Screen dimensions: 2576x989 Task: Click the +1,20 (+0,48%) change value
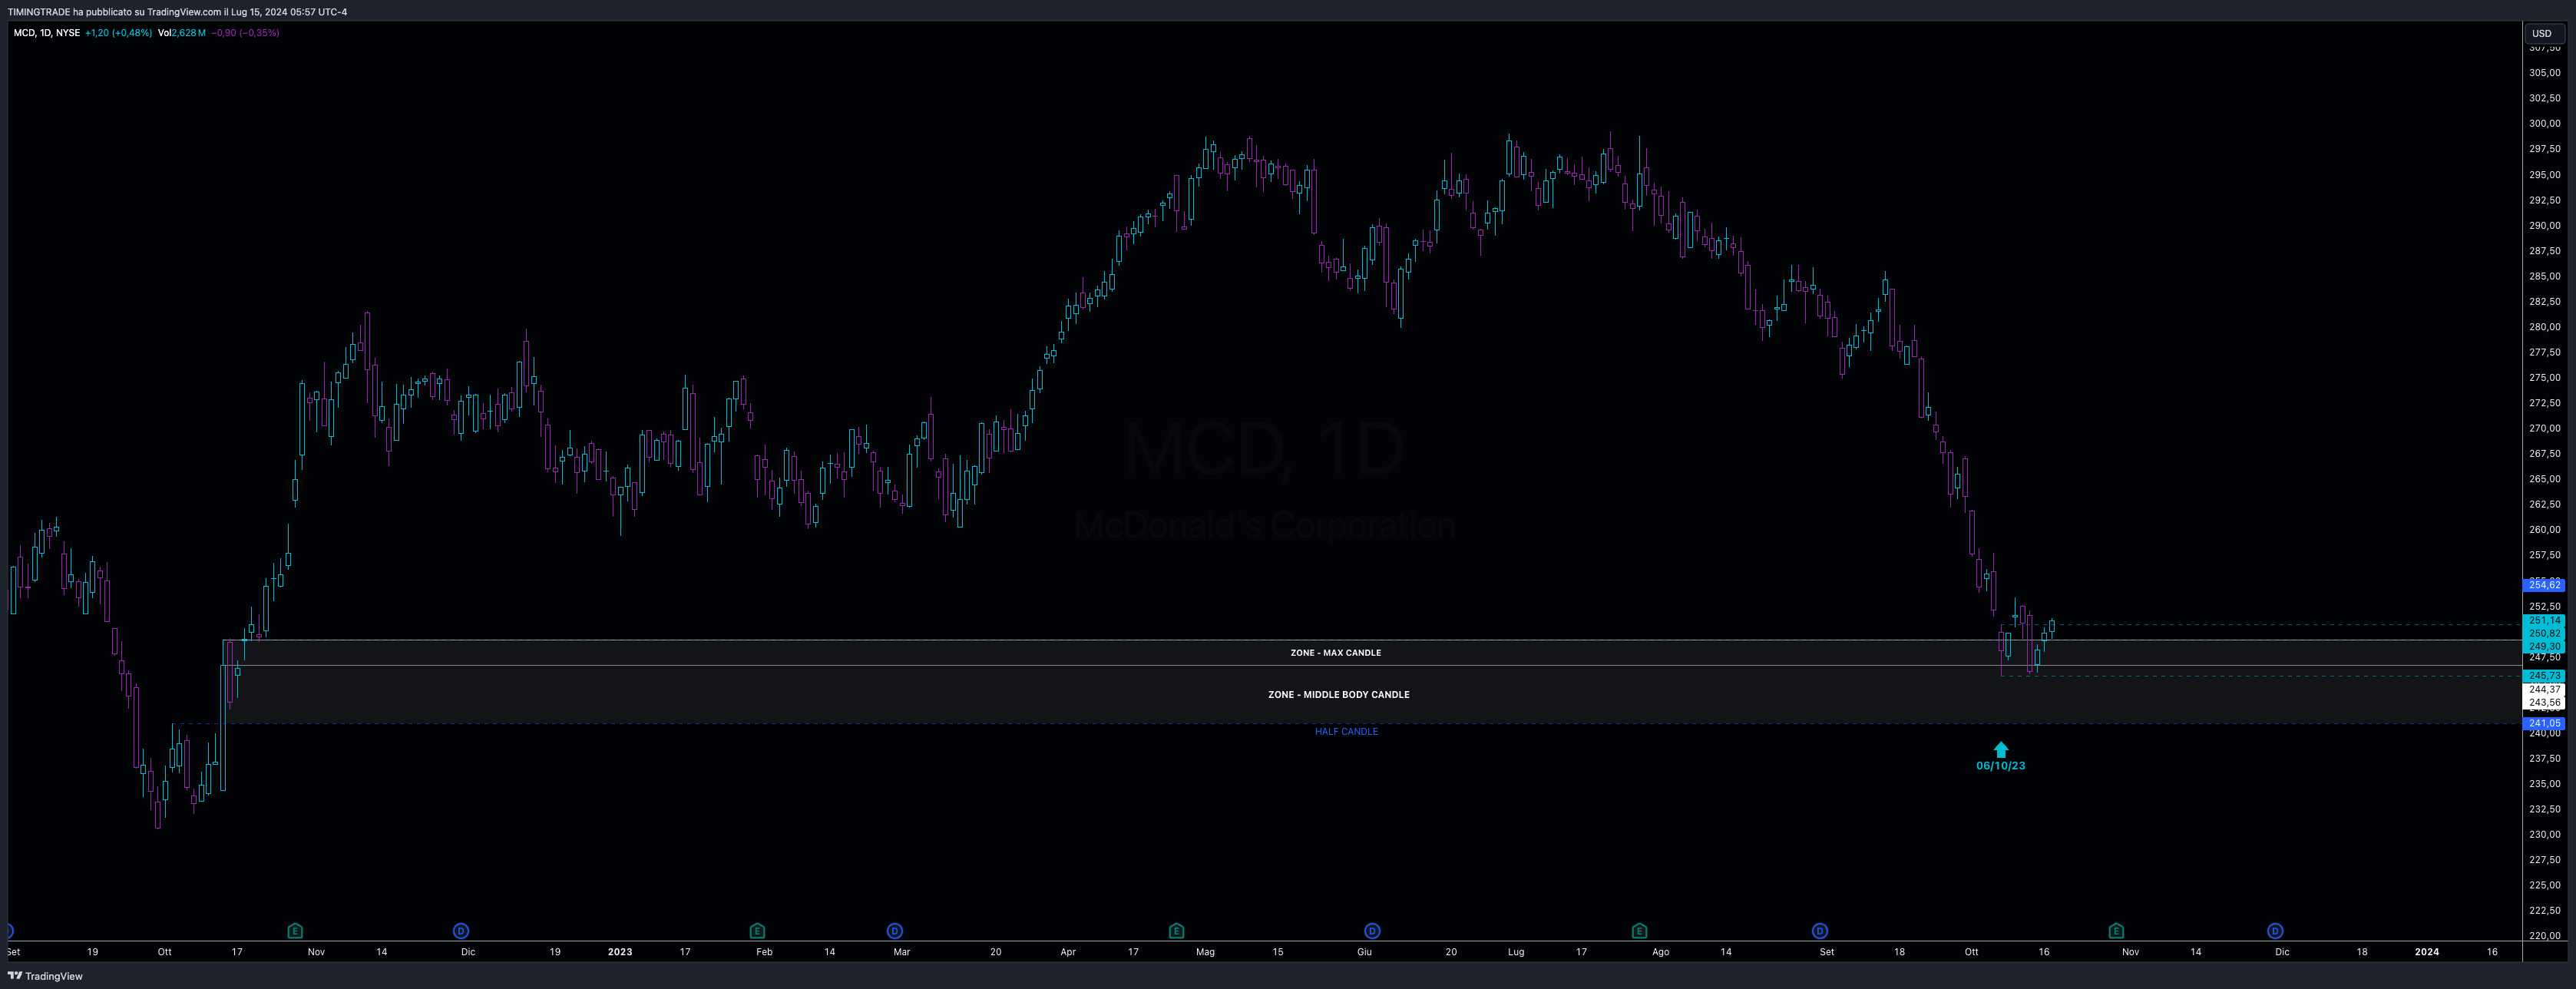[118, 33]
